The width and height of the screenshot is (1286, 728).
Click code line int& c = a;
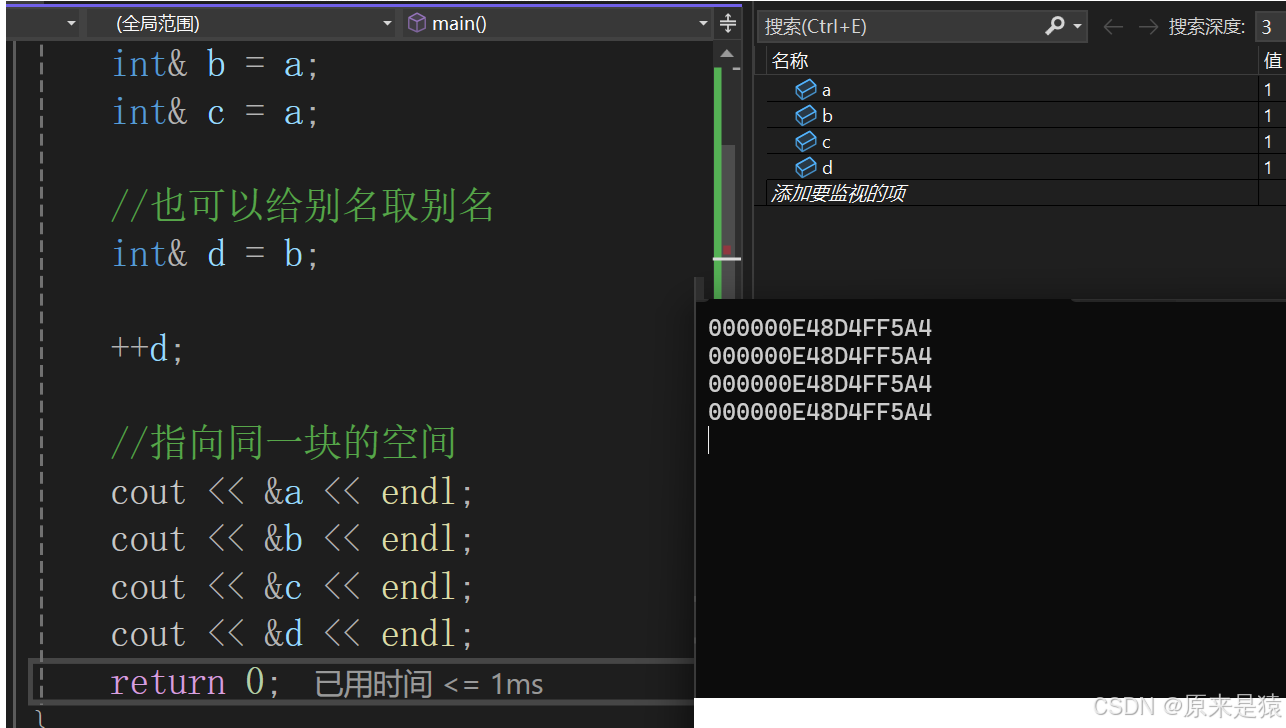coord(215,112)
